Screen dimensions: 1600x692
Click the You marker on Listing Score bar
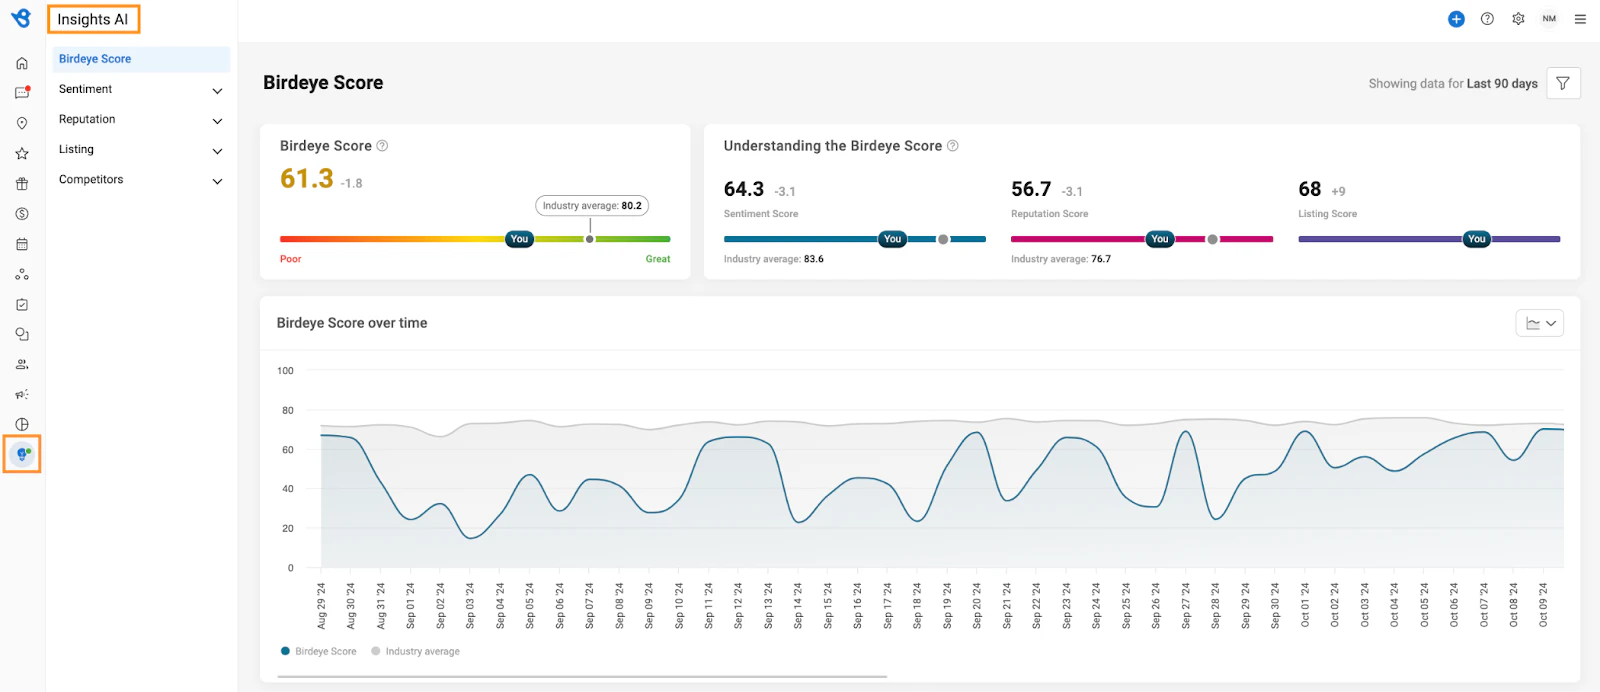click(x=1477, y=239)
